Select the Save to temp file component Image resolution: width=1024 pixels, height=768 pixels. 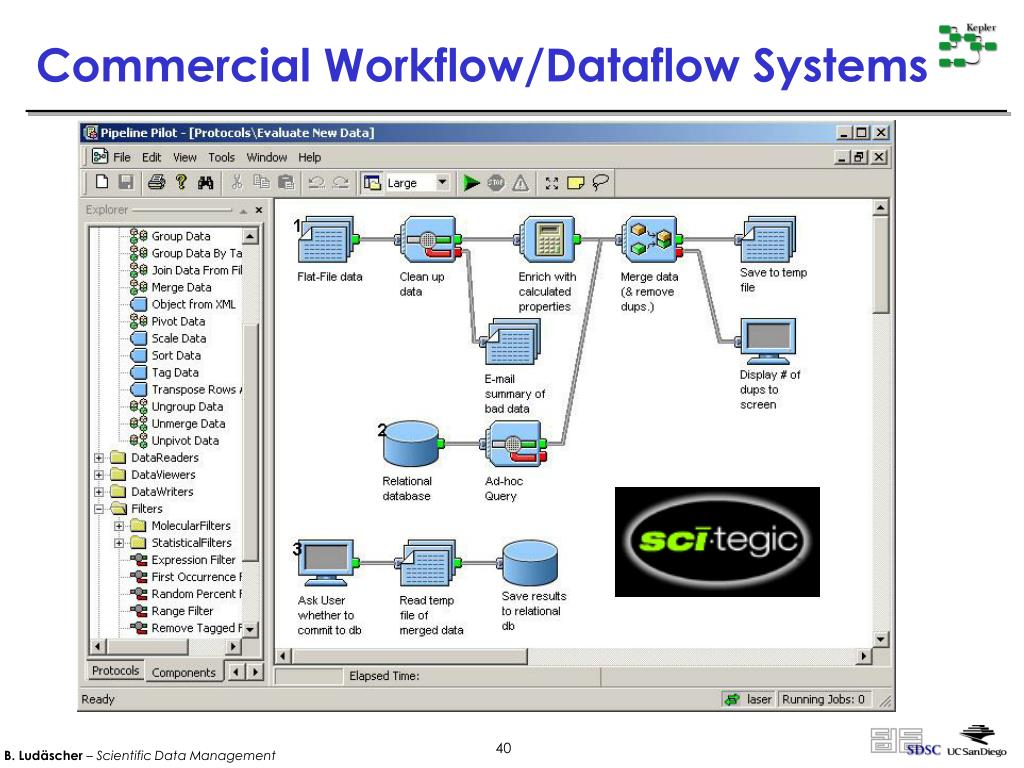pos(767,240)
